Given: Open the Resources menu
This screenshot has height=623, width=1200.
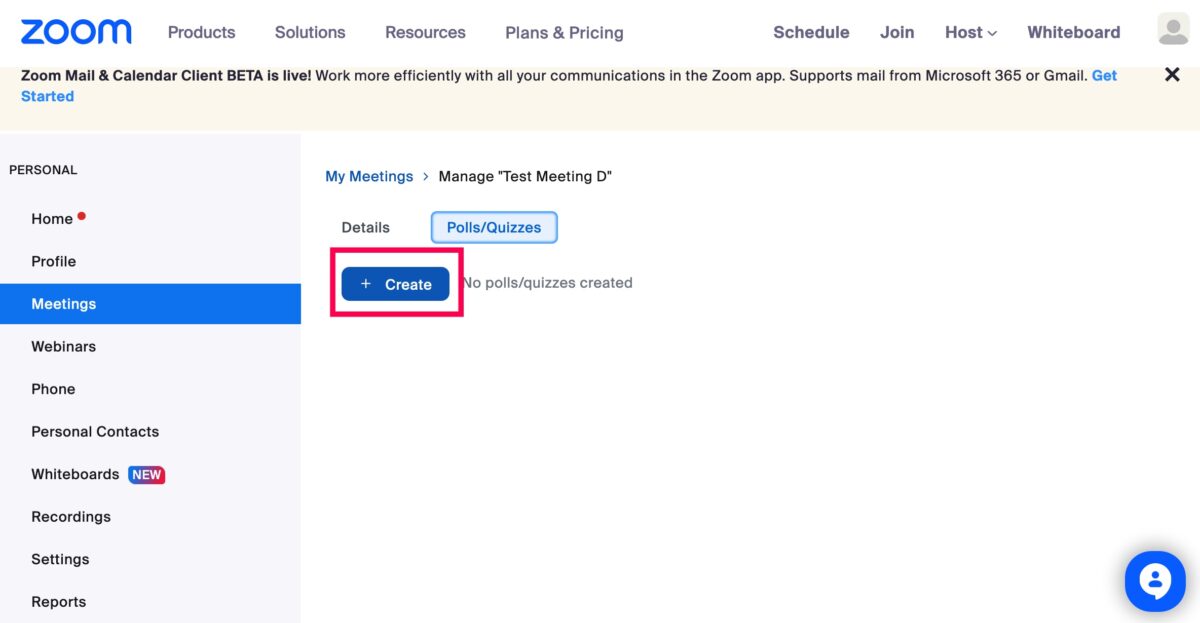Looking at the screenshot, I should click(x=425, y=32).
